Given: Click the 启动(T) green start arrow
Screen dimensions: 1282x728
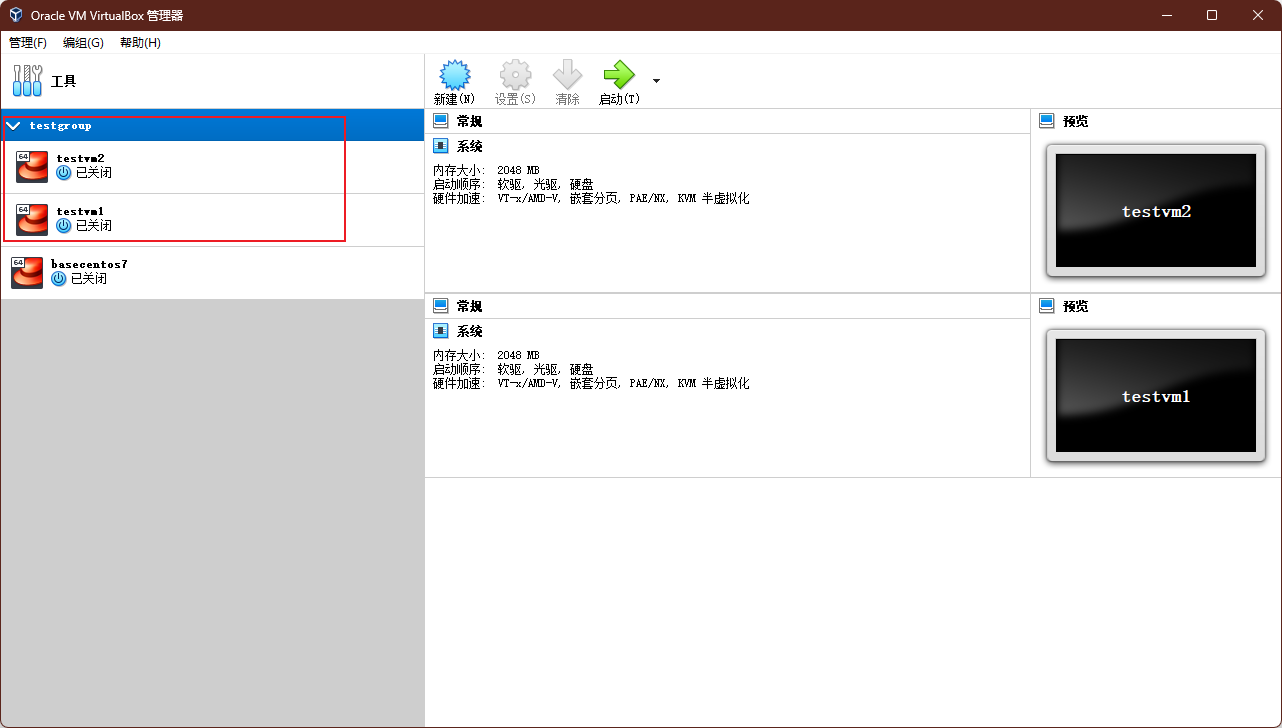Looking at the screenshot, I should click(619, 75).
